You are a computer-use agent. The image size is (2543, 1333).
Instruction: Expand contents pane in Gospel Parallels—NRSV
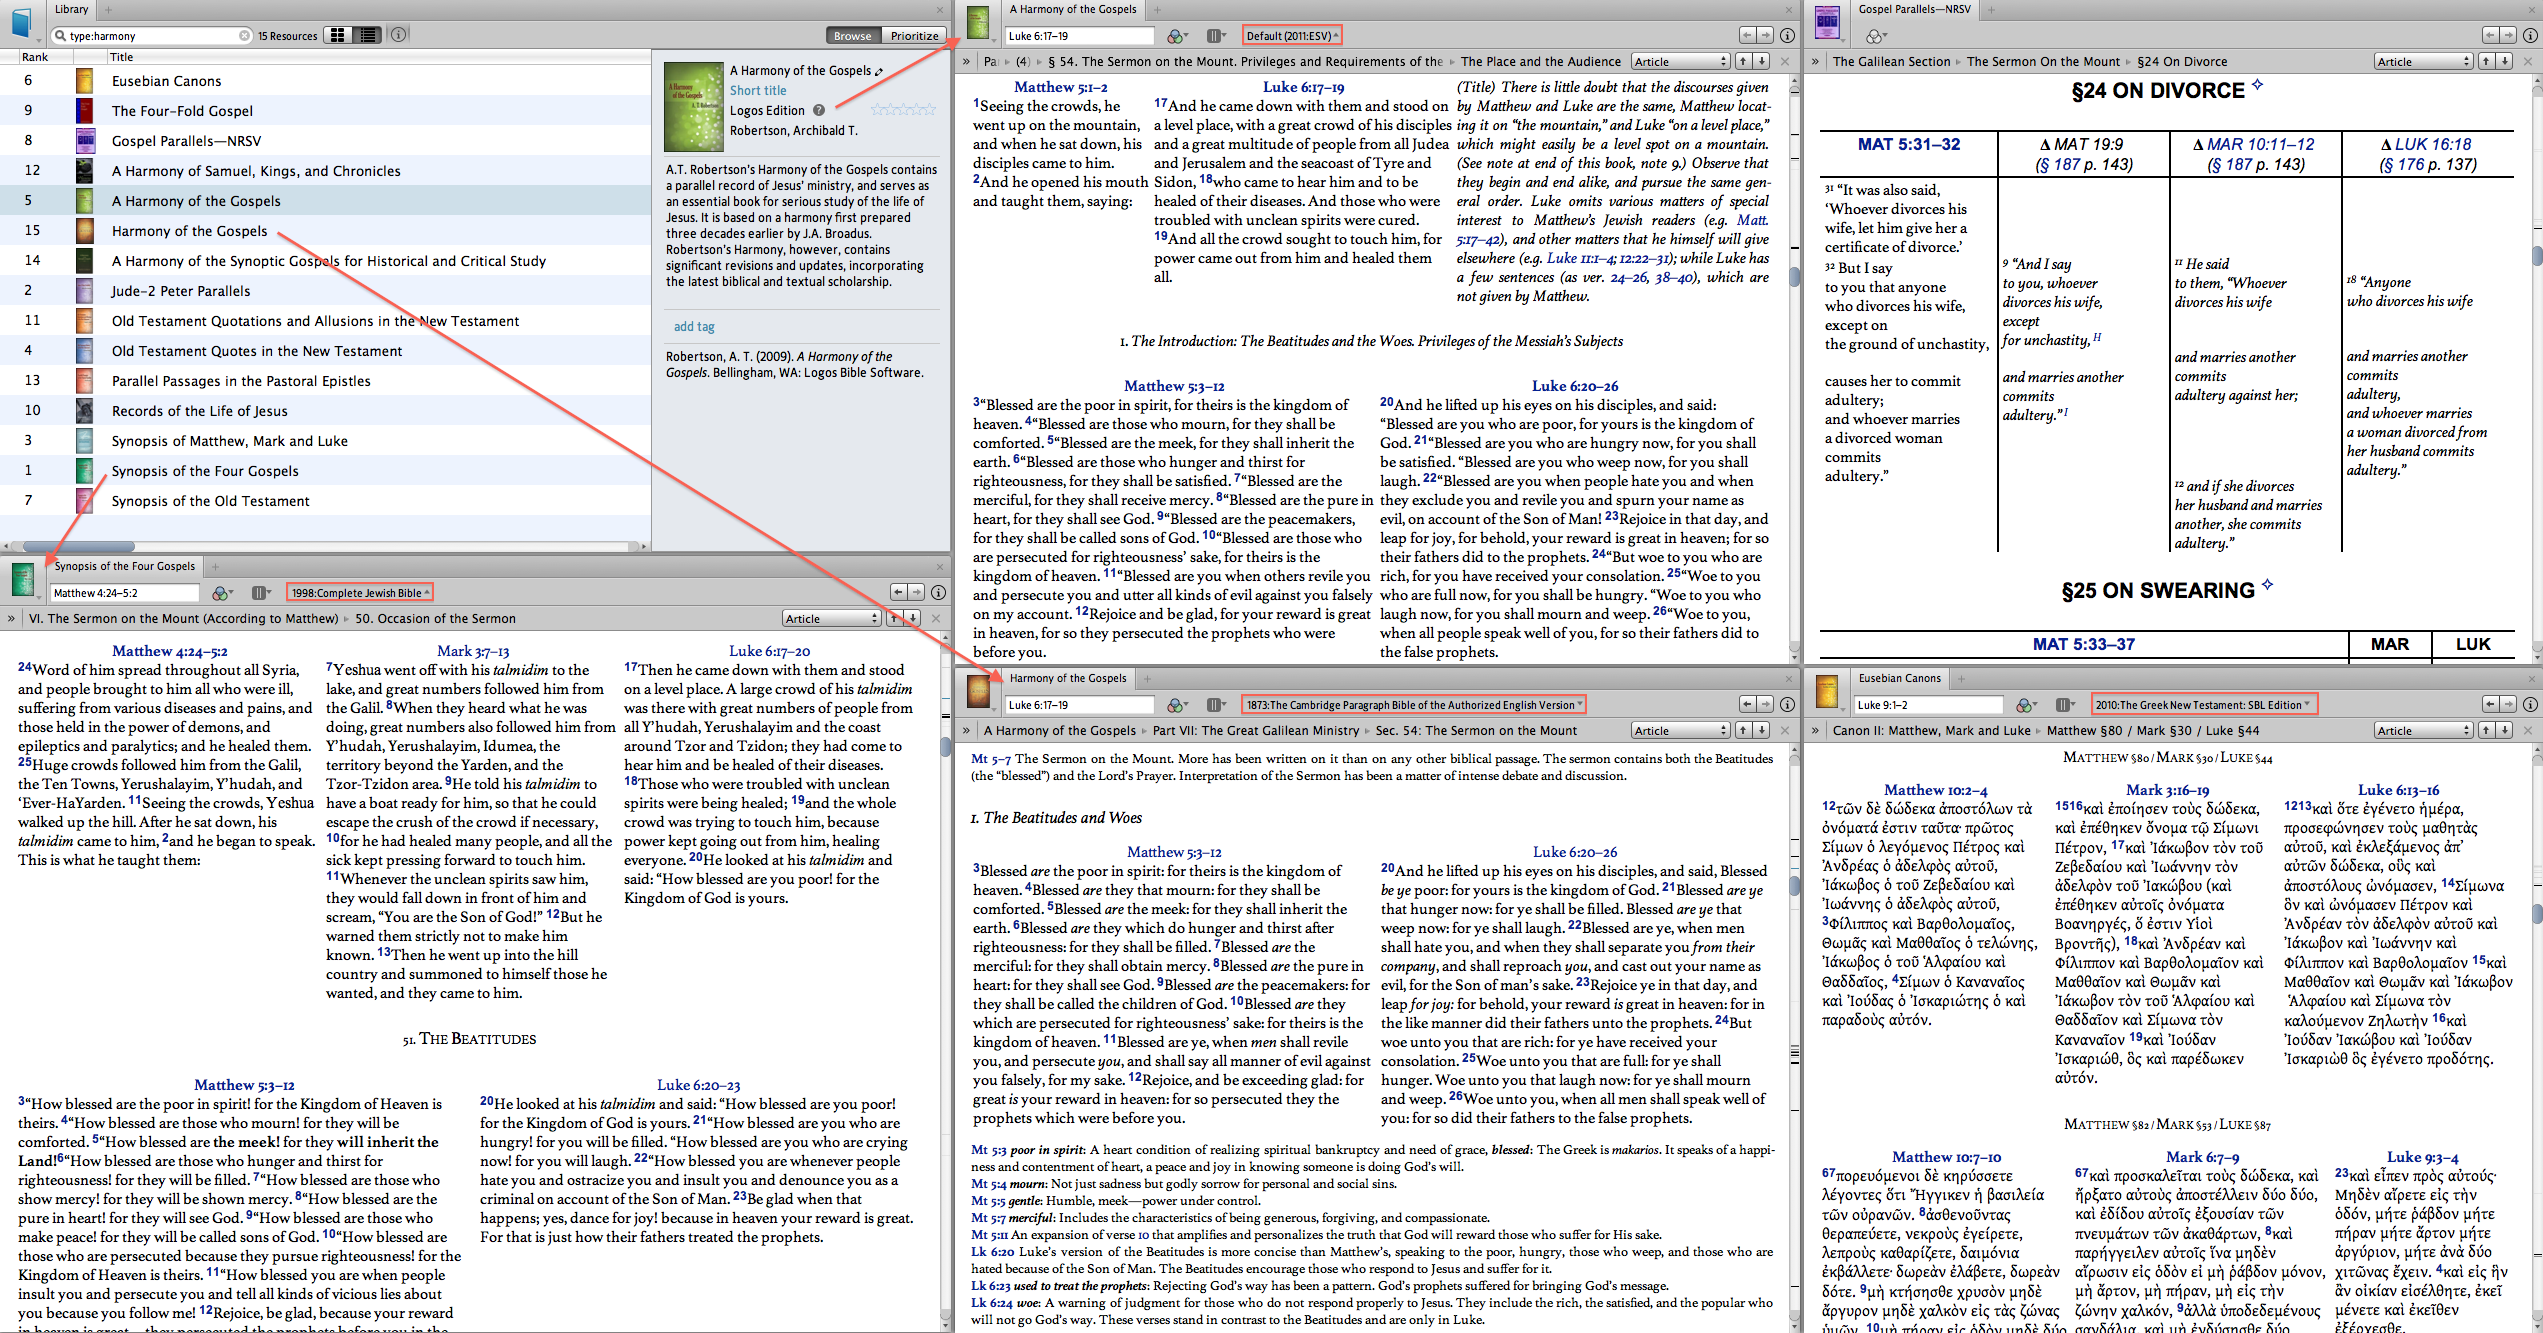click(x=1815, y=62)
